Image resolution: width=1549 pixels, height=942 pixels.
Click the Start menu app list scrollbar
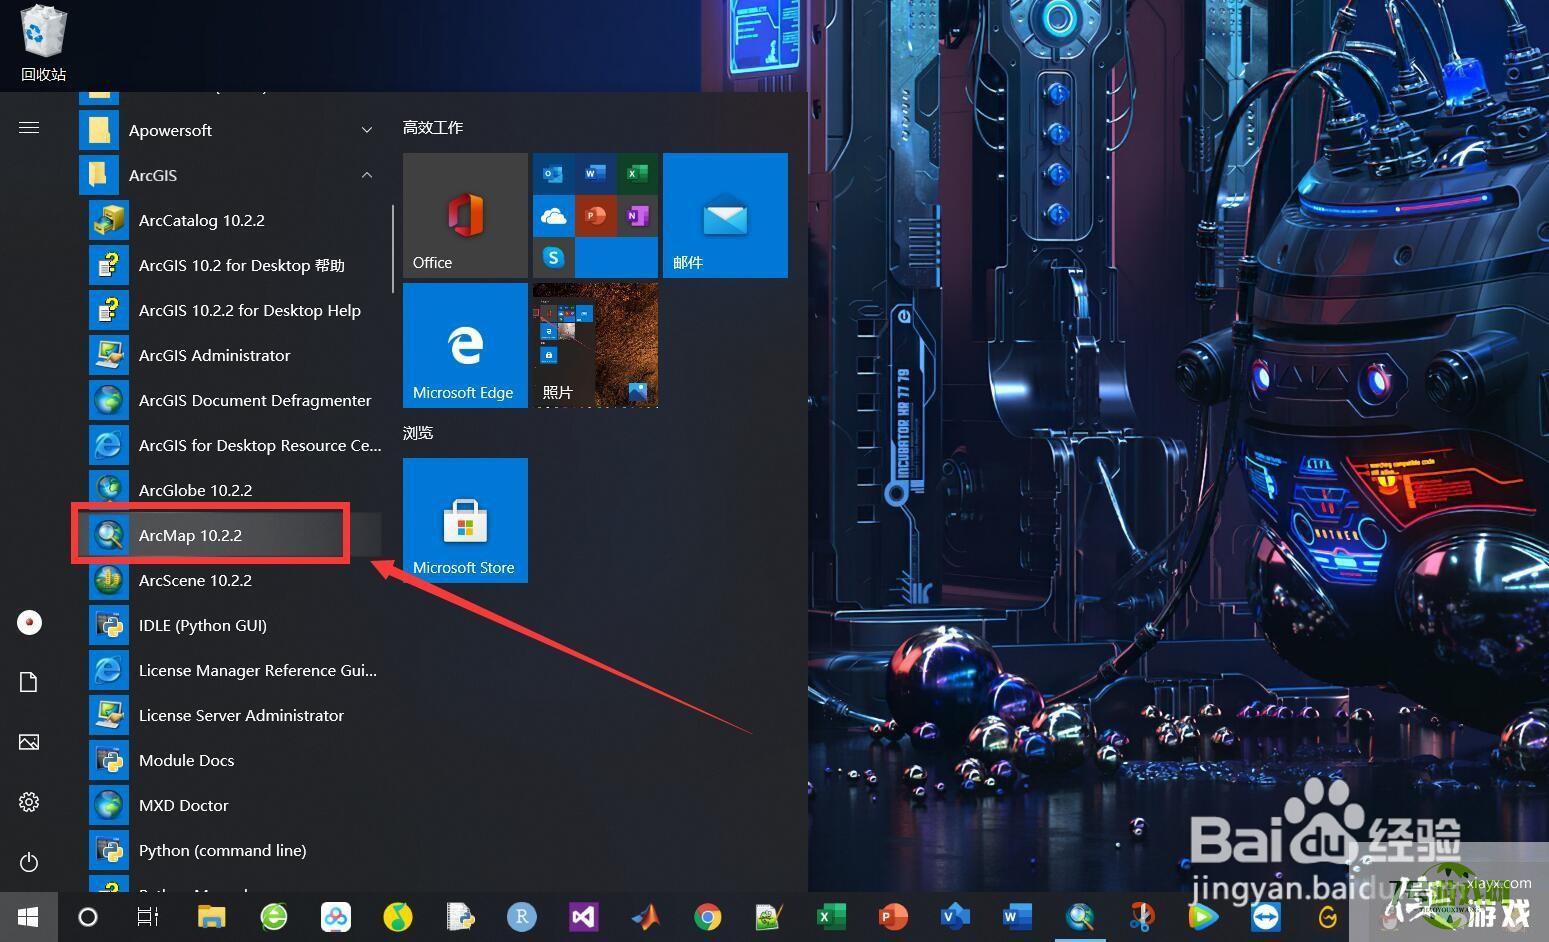pyautogui.click(x=393, y=248)
